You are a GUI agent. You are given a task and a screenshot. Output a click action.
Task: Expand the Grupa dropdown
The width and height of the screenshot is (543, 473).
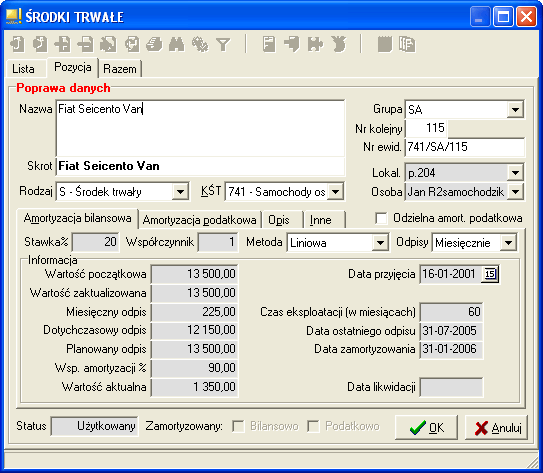515,110
